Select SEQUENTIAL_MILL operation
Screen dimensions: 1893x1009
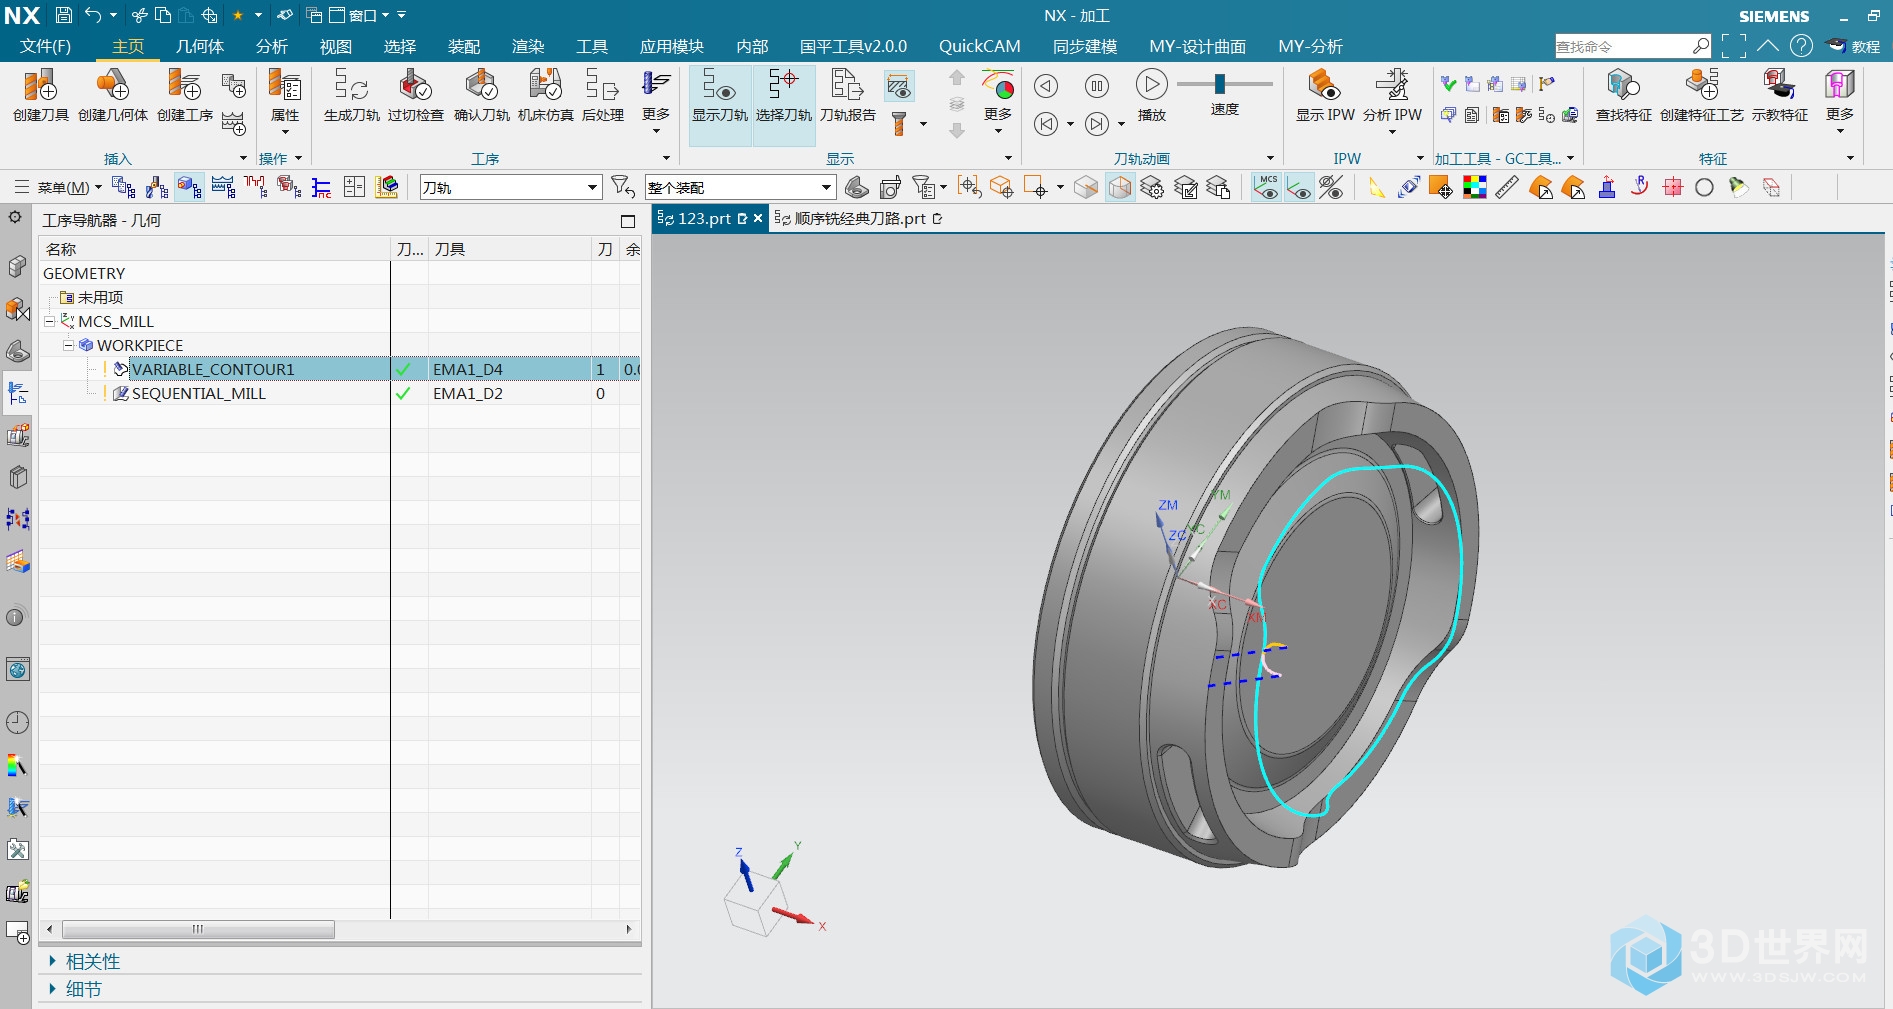[x=199, y=393]
